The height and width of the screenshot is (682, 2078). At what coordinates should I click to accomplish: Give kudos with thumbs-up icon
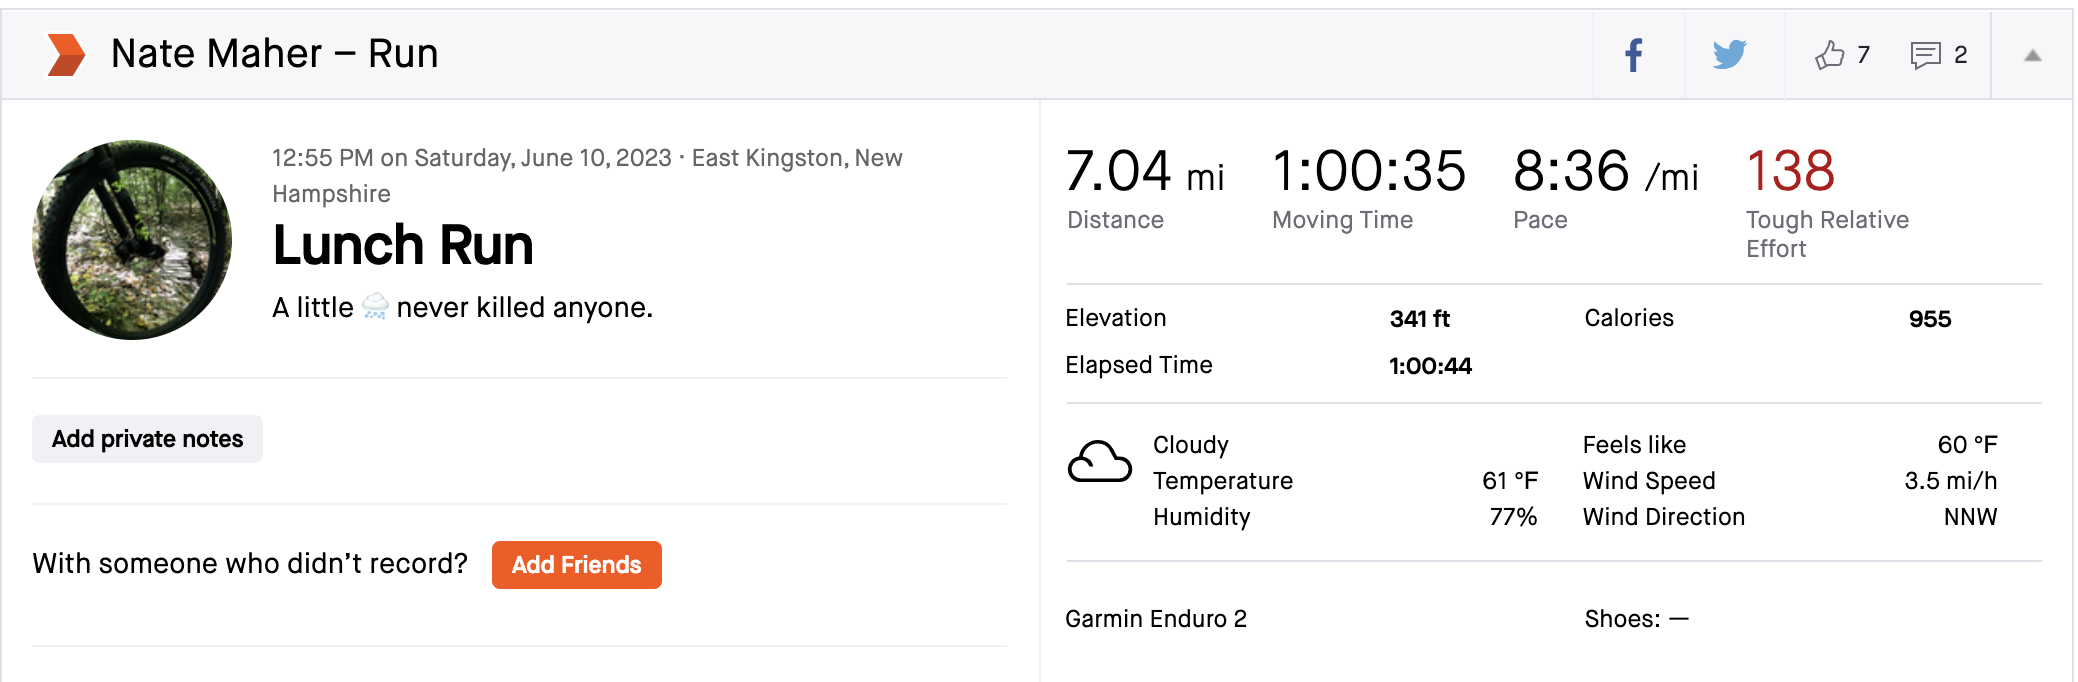click(x=1830, y=55)
